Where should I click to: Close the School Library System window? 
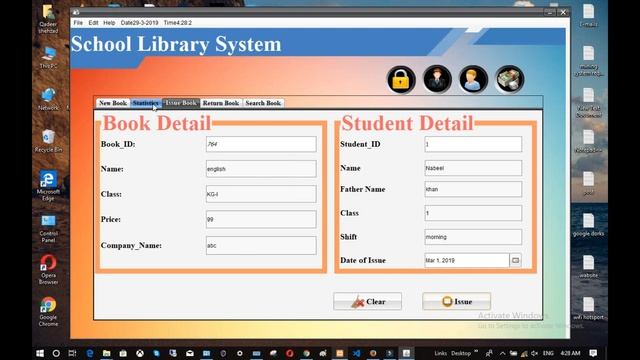563,13
